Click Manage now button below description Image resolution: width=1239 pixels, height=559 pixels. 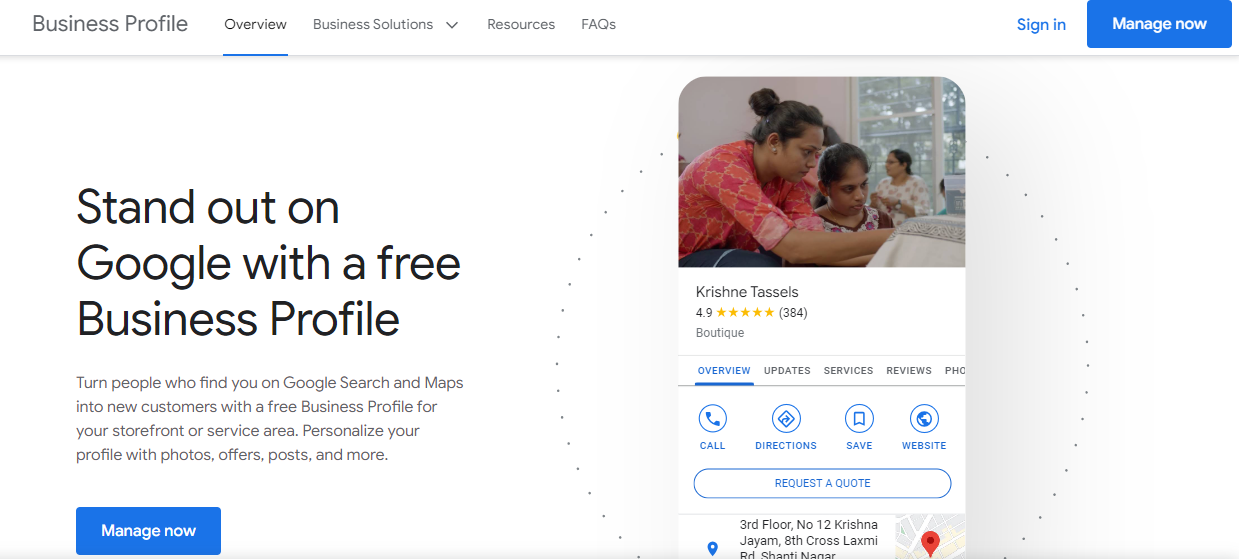tap(148, 531)
